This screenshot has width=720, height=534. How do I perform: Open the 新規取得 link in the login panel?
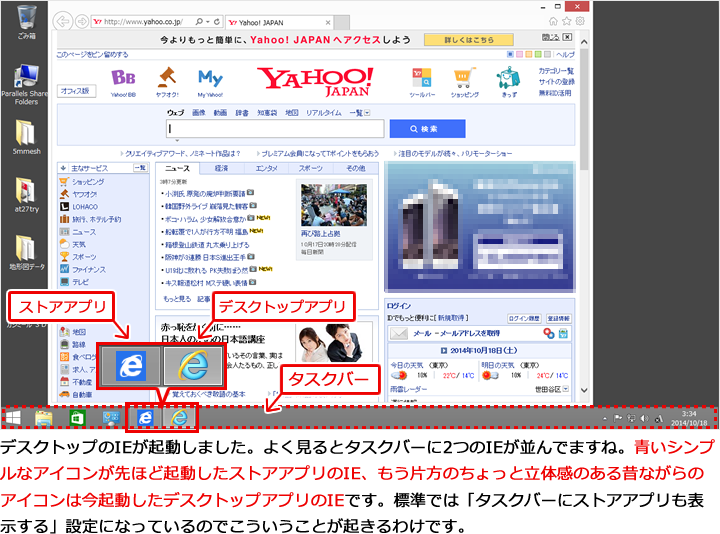coord(452,318)
